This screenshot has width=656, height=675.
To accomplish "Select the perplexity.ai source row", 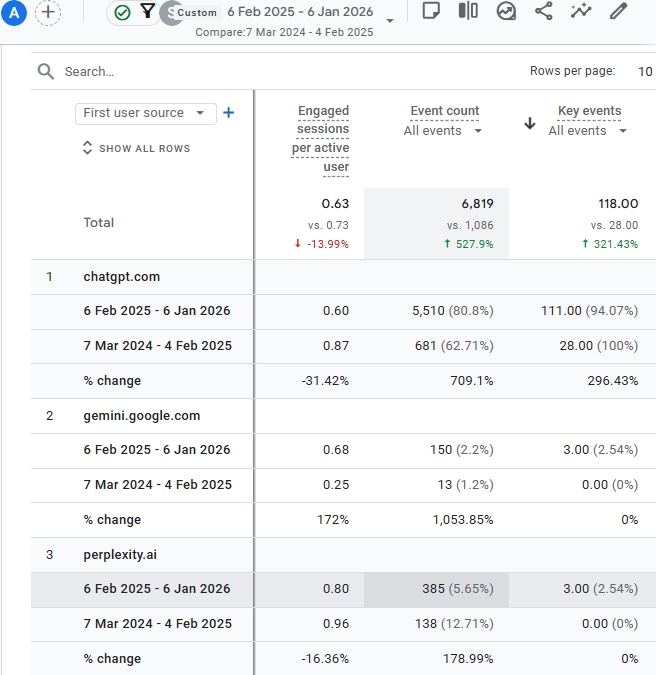I will click(x=120, y=555).
